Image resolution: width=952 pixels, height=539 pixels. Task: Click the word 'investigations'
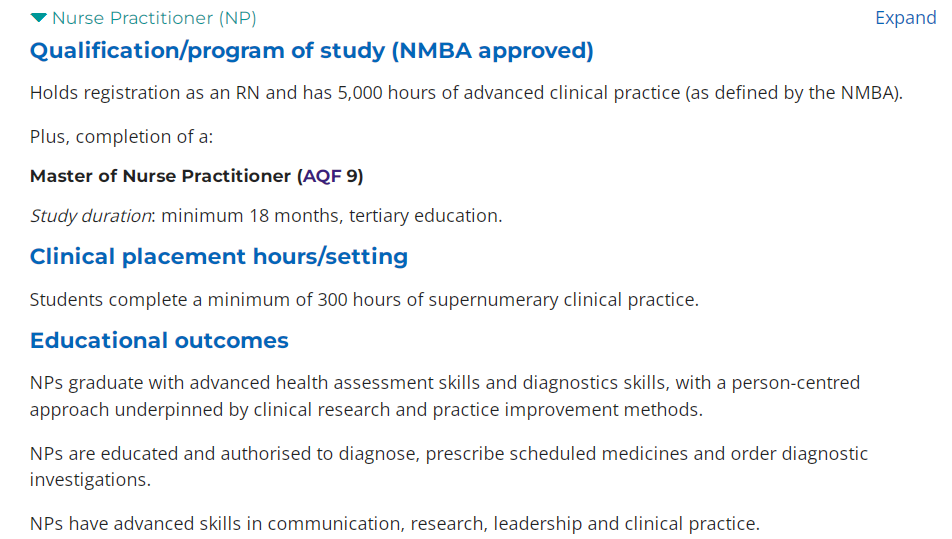point(89,480)
